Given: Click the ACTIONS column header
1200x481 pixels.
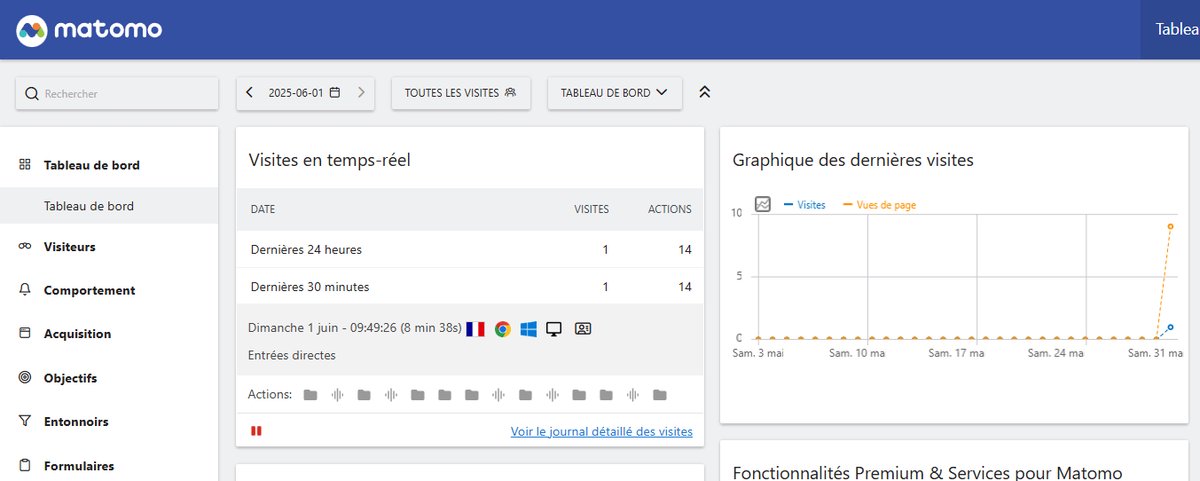Looking at the screenshot, I should pyautogui.click(x=669, y=210).
